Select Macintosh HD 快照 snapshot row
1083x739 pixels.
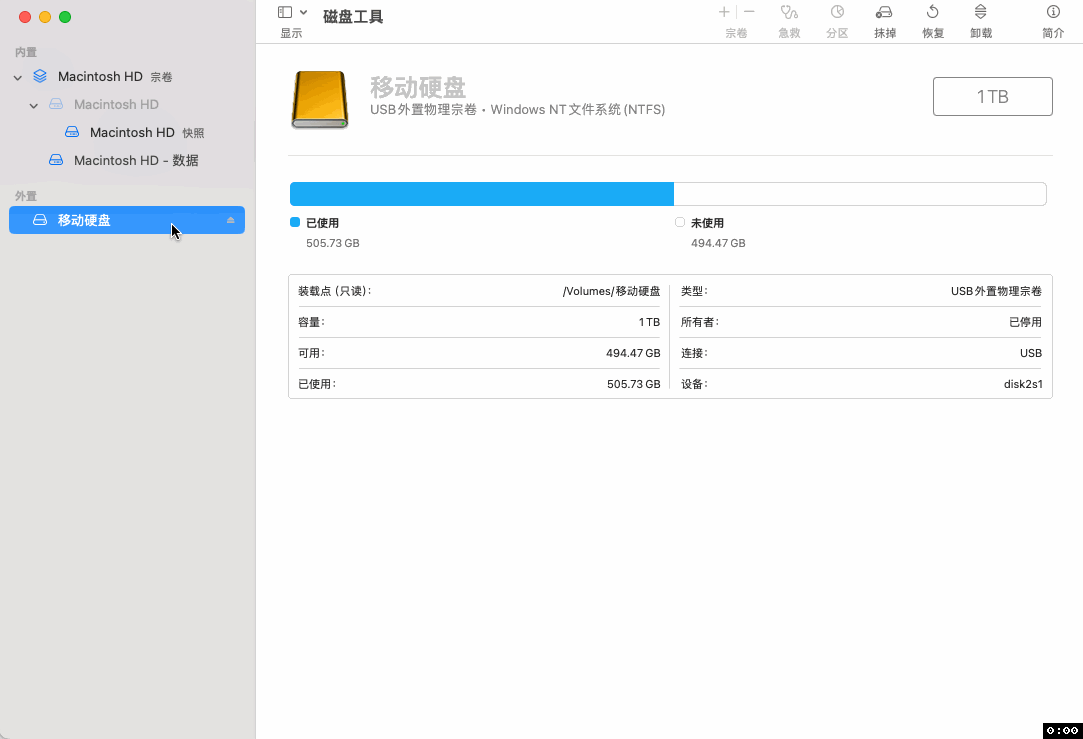(127, 132)
